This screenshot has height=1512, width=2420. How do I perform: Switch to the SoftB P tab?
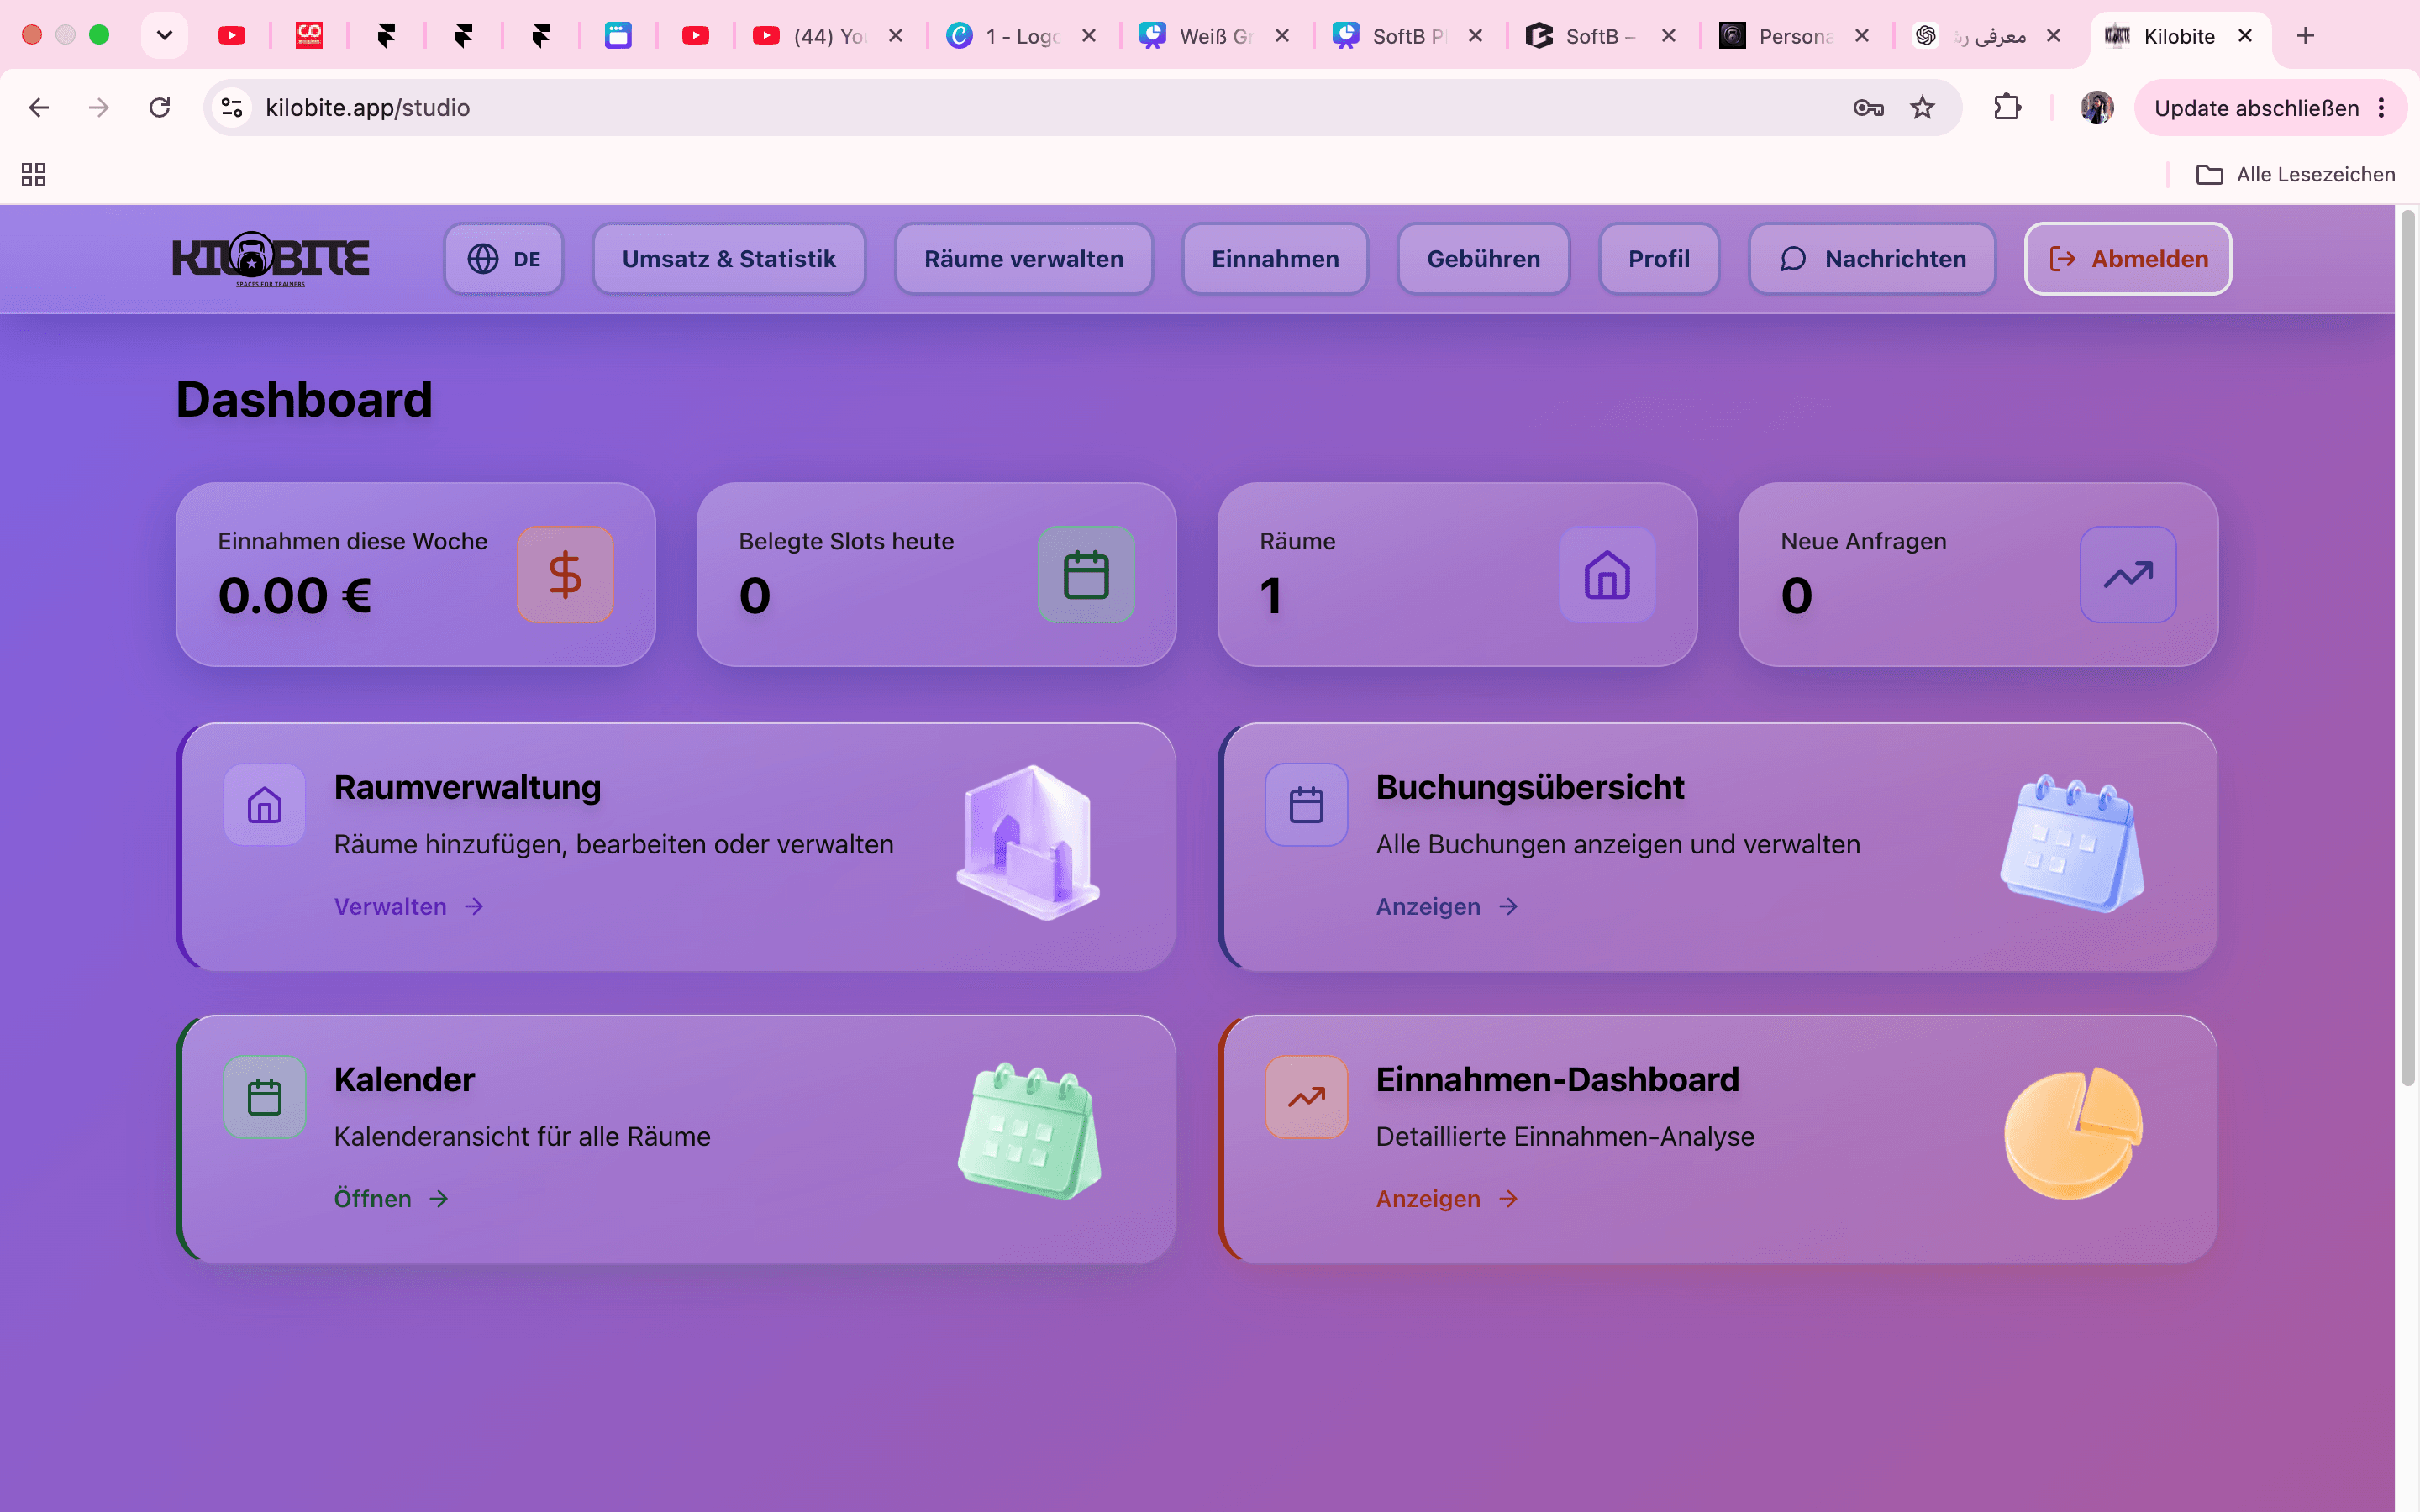pyautogui.click(x=1408, y=36)
